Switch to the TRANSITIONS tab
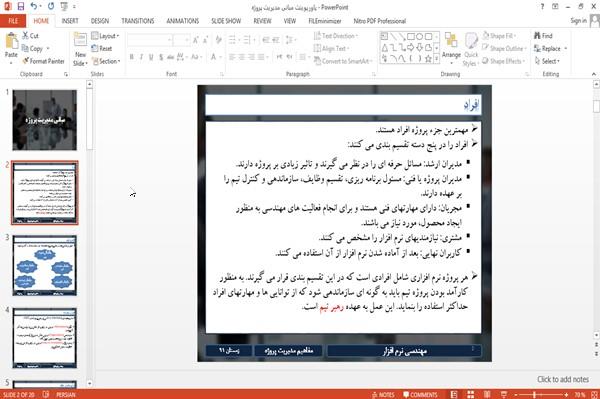Image resolution: width=600 pixels, height=399 pixels. pyautogui.click(x=138, y=21)
